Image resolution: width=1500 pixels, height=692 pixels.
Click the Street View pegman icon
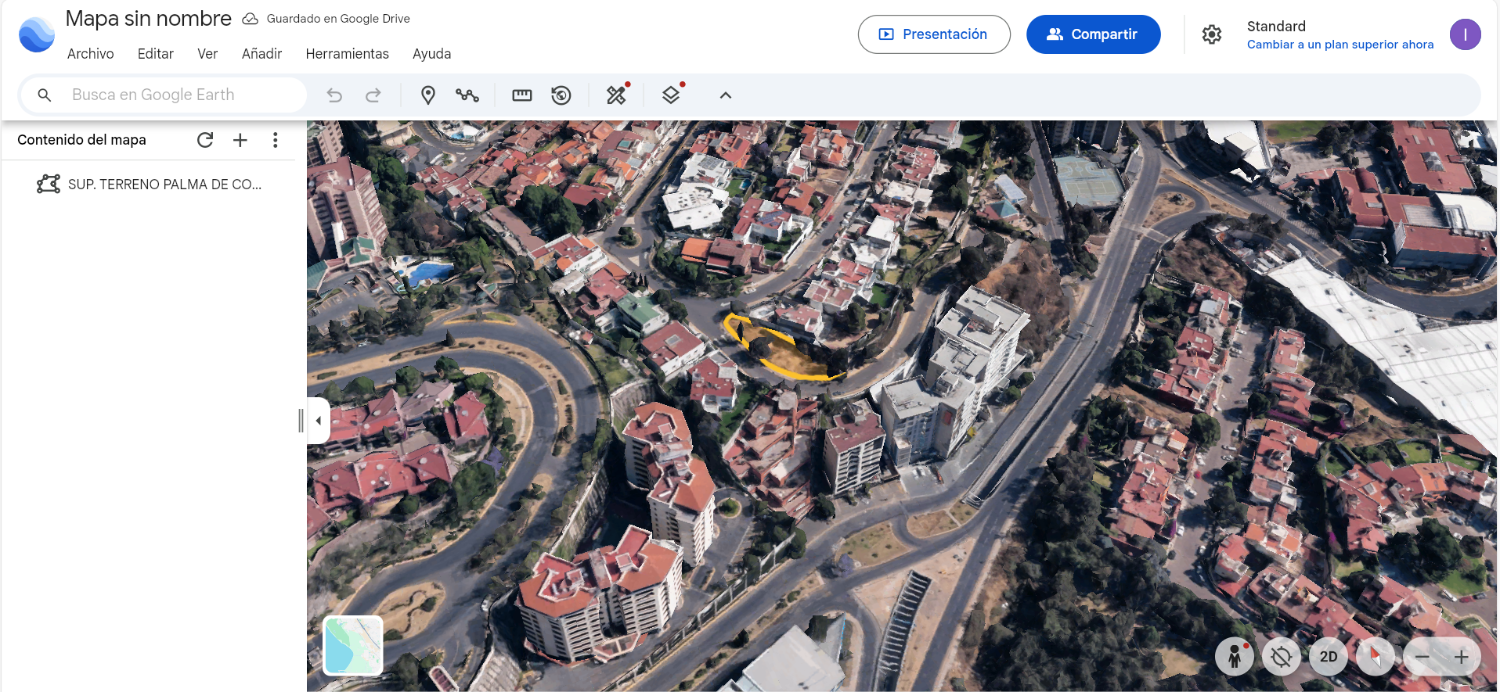point(1235,657)
